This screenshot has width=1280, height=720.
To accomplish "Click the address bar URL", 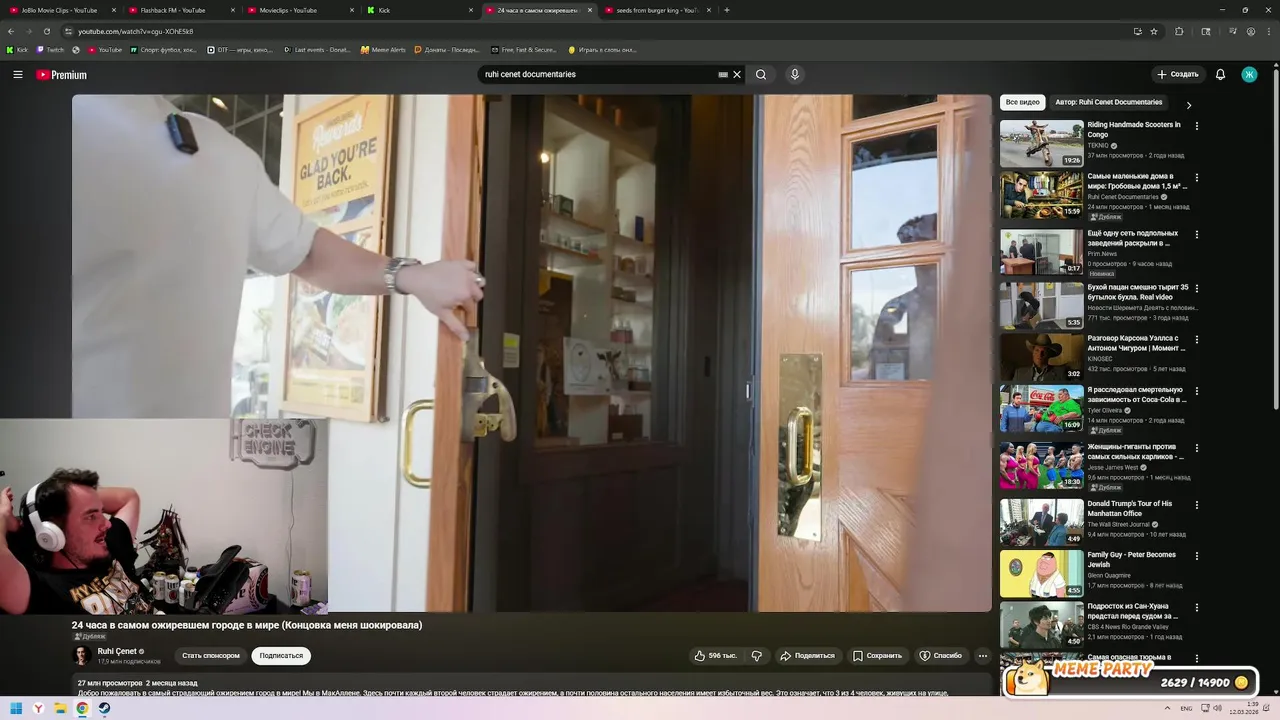I will 135,31.
